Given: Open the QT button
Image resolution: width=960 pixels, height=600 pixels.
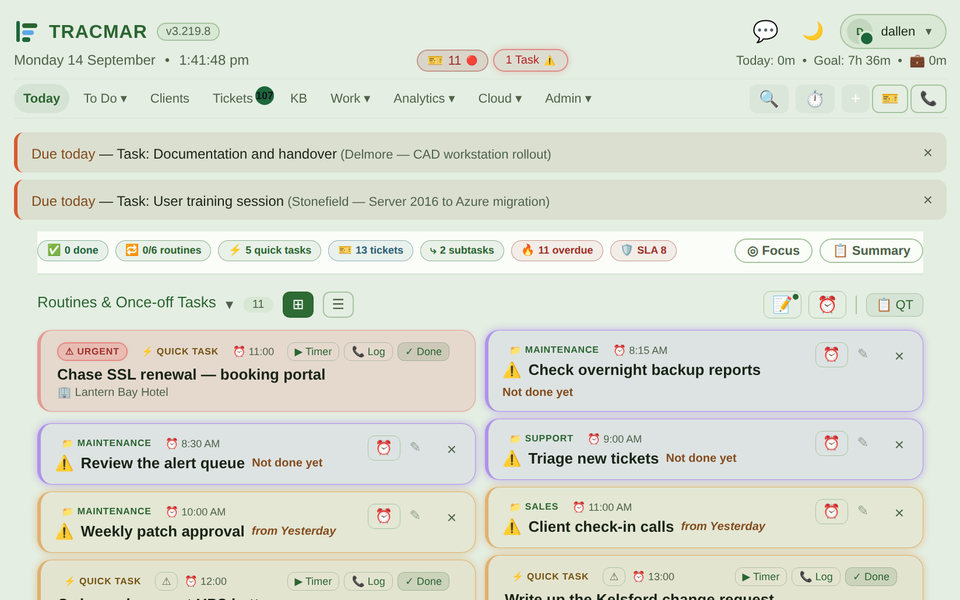Looking at the screenshot, I should point(894,305).
